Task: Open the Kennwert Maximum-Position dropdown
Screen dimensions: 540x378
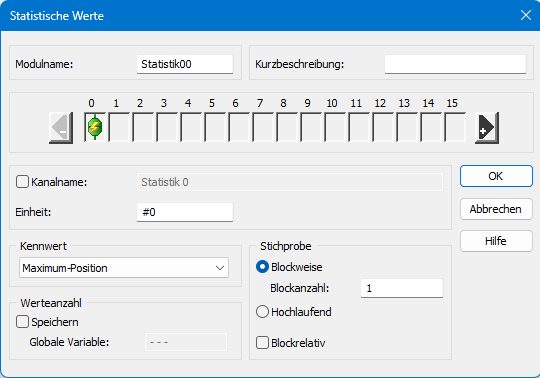Action: coord(124,268)
